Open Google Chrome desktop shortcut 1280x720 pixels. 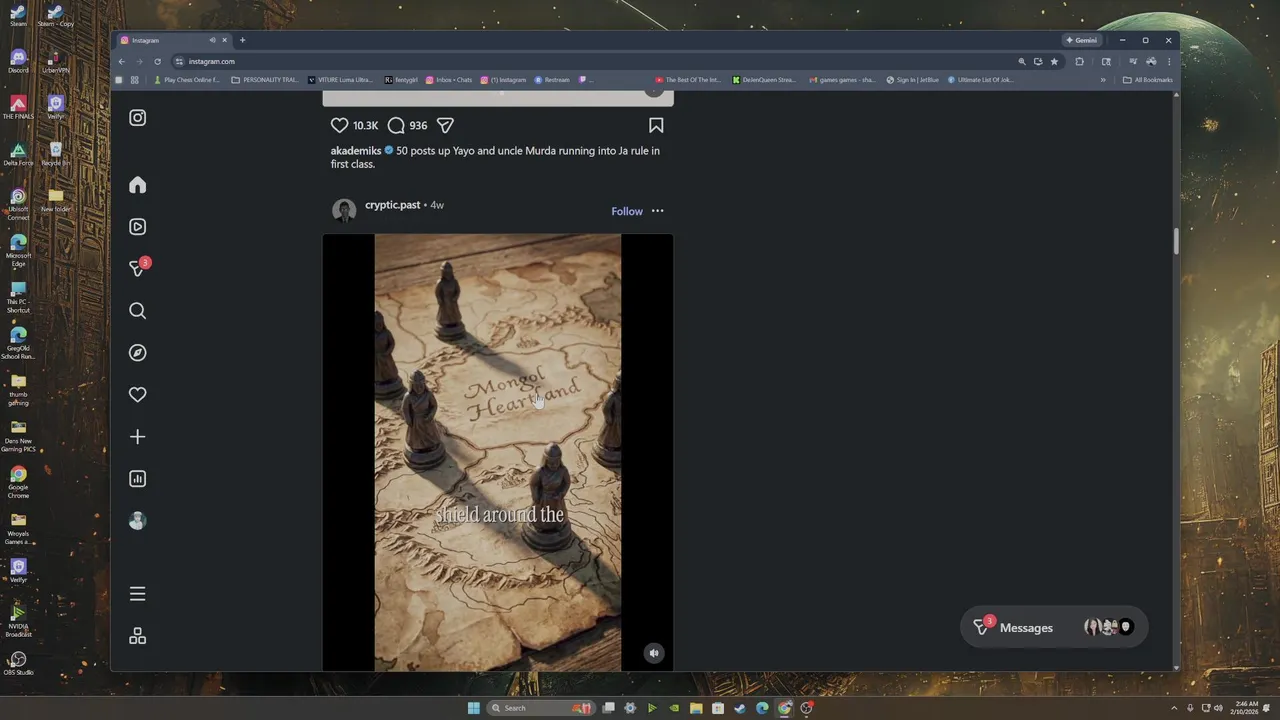pos(18,481)
